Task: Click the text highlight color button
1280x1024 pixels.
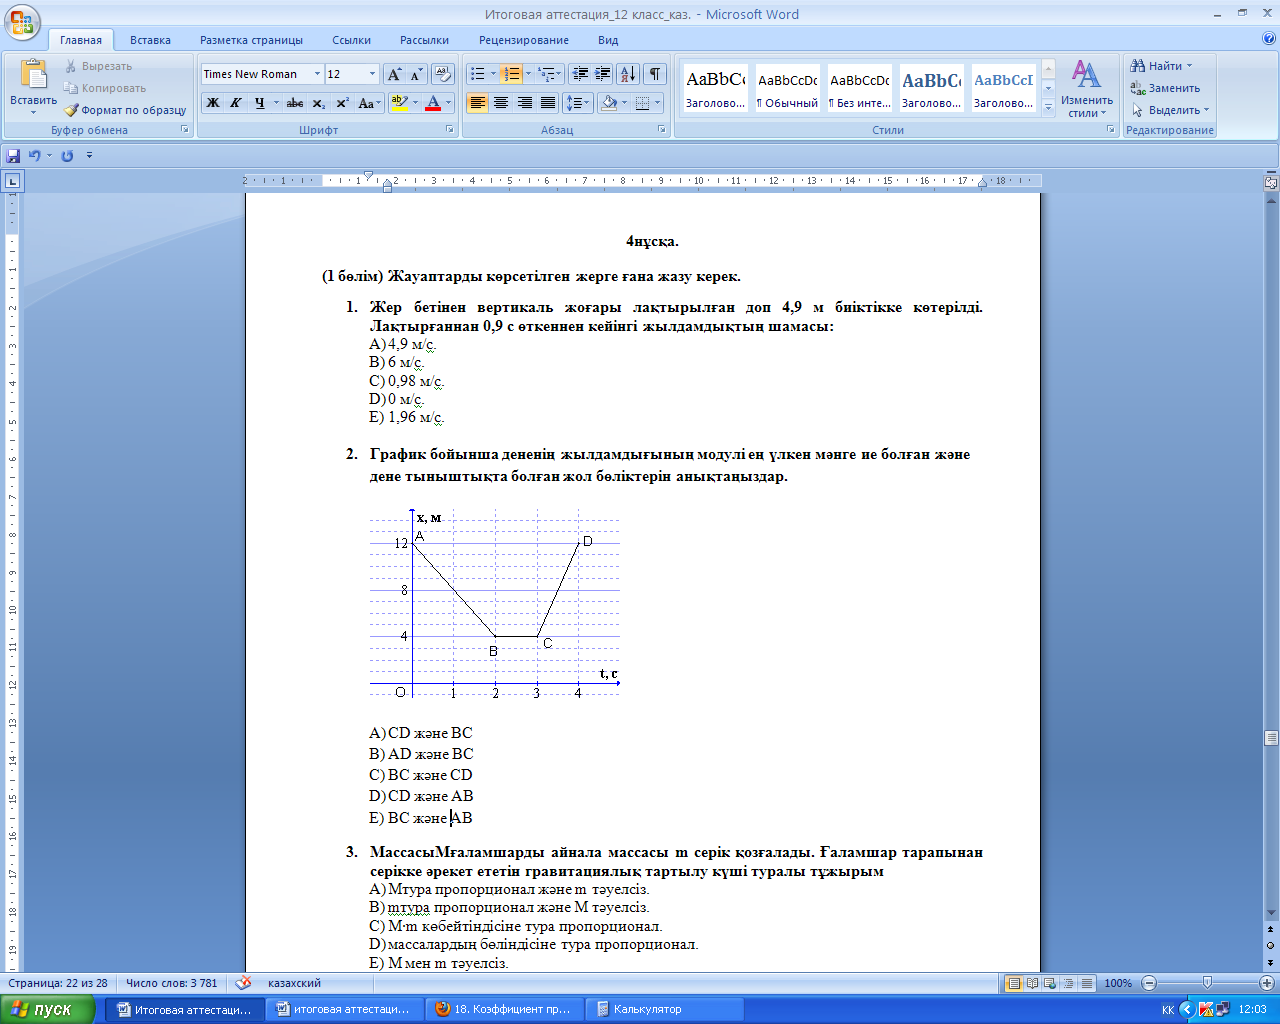Action: click(399, 103)
